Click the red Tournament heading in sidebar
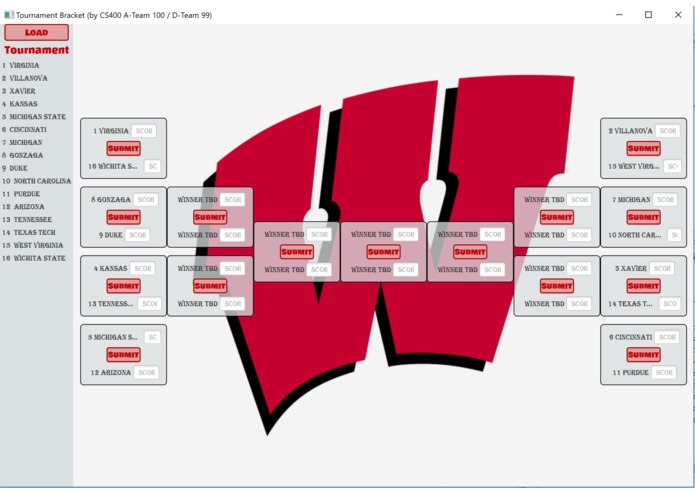This screenshot has width=695, height=494. [36, 50]
